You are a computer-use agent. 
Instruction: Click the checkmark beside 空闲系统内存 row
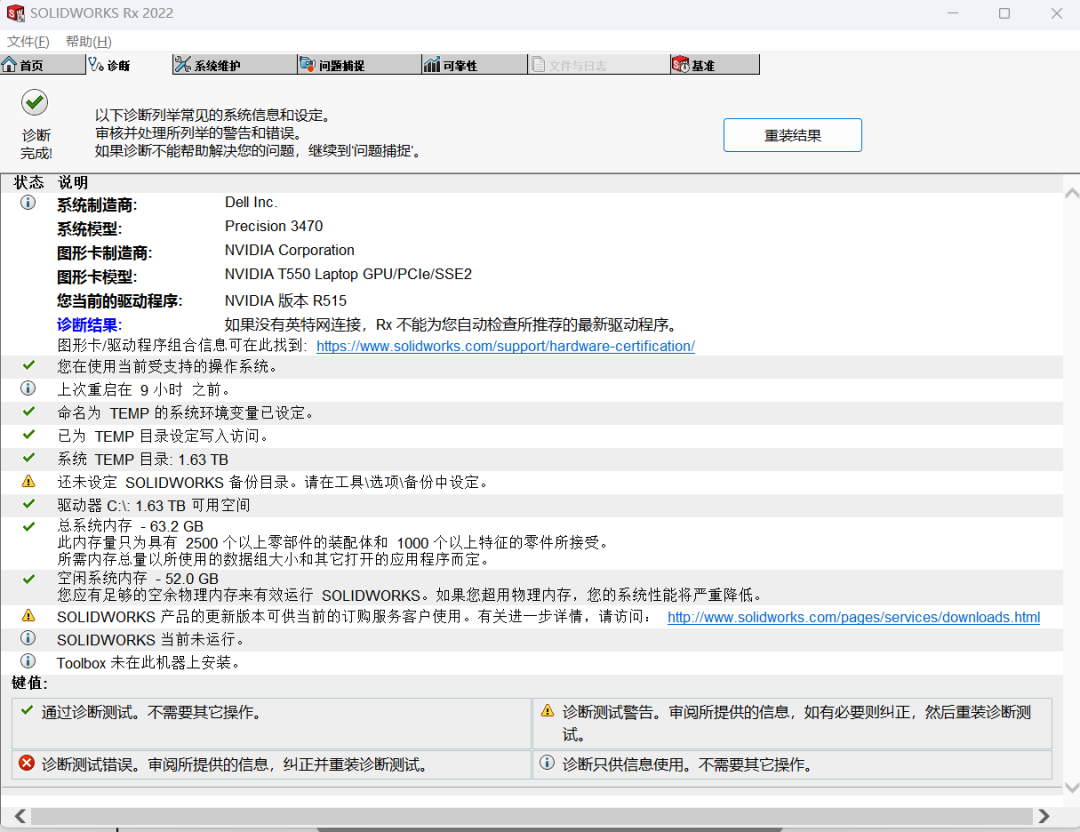pos(28,579)
